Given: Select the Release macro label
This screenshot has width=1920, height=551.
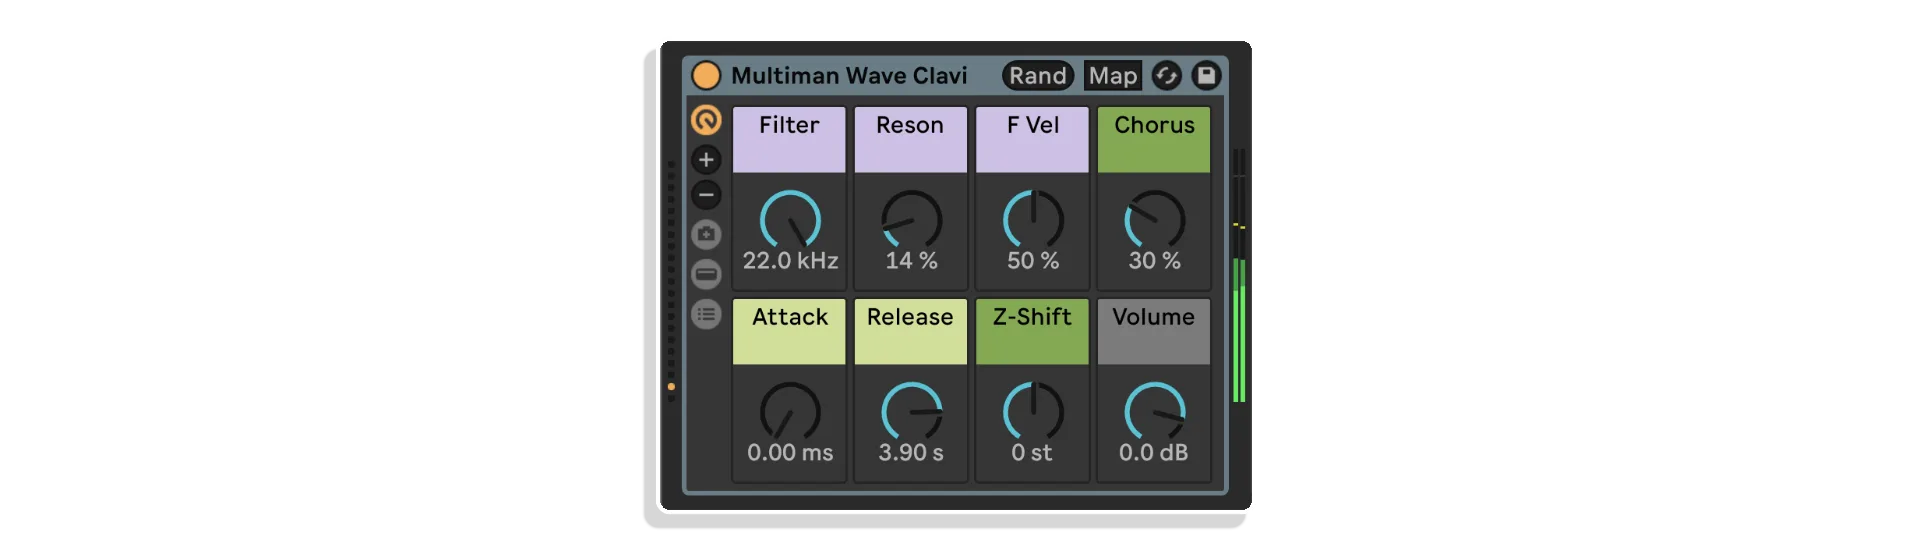Looking at the screenshot, I should pyautogui.click(x=910, y=317).
